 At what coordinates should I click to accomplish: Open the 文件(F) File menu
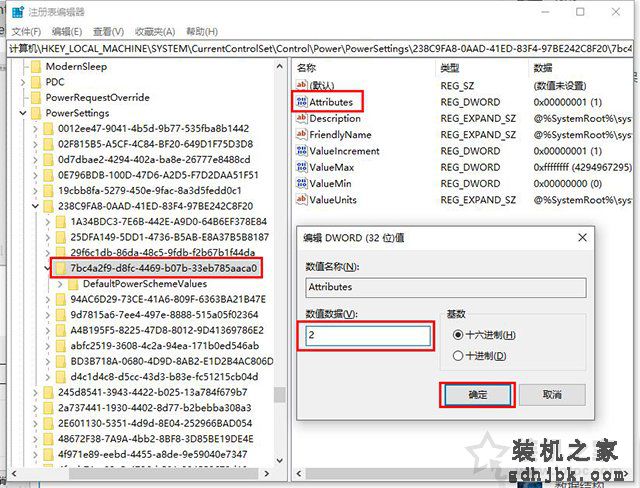(26, 31)
